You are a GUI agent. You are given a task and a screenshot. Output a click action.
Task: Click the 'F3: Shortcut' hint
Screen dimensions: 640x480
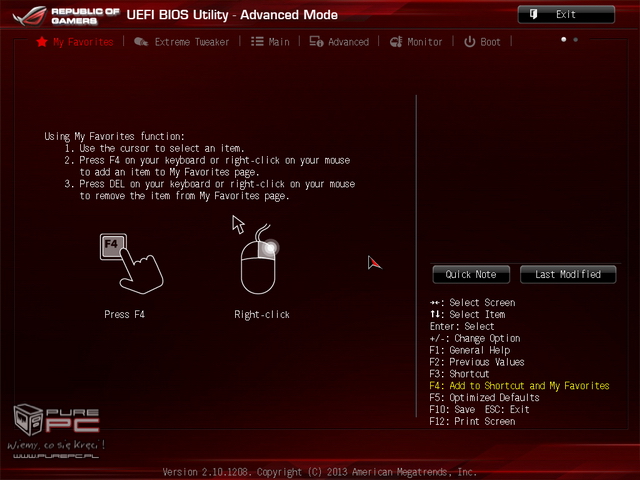click(x=459, y=374)
